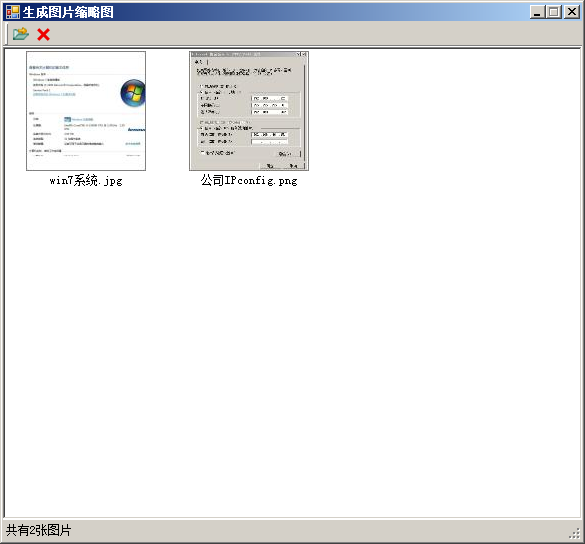Click the win7系统.jpg file name label
The width and height of the screenshot is (585, 544).
pos(86,181)
